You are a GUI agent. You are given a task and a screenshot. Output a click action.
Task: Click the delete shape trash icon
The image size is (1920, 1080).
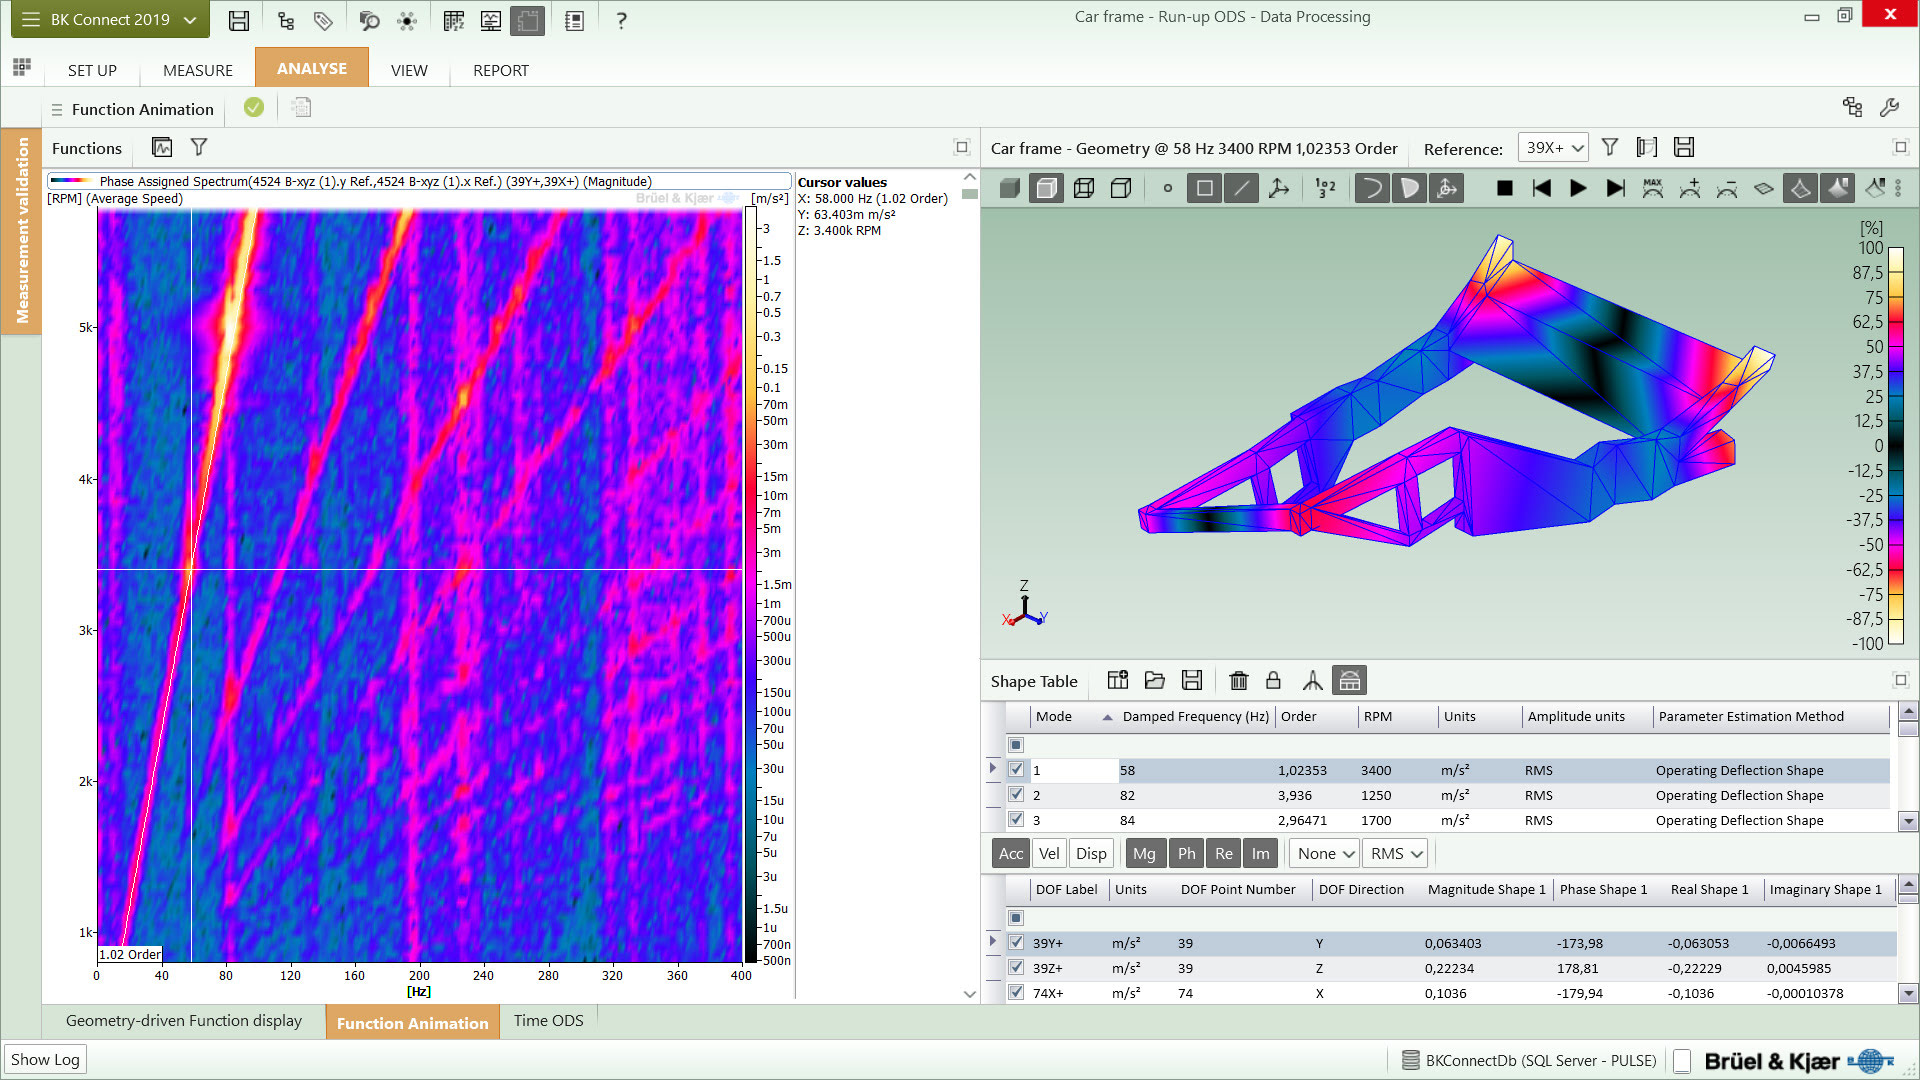[x=1238, y=681]
